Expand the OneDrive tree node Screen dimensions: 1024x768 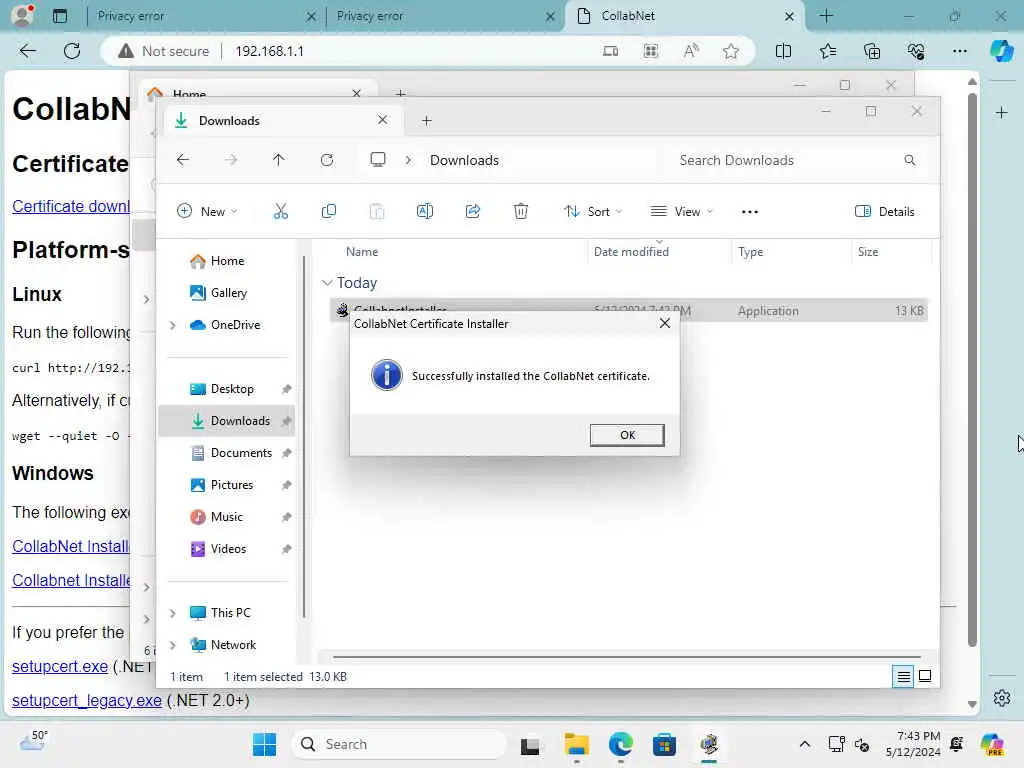click(172, 325)
